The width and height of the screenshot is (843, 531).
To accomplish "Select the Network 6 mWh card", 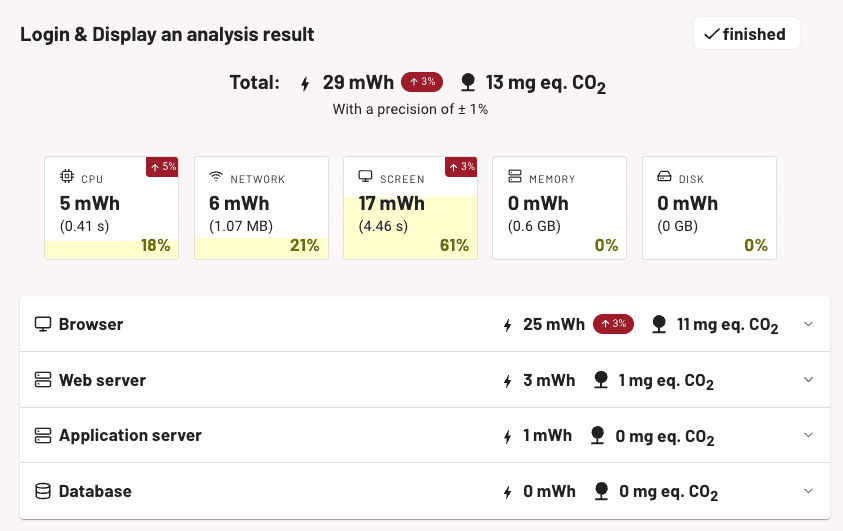I will point(261,208).
